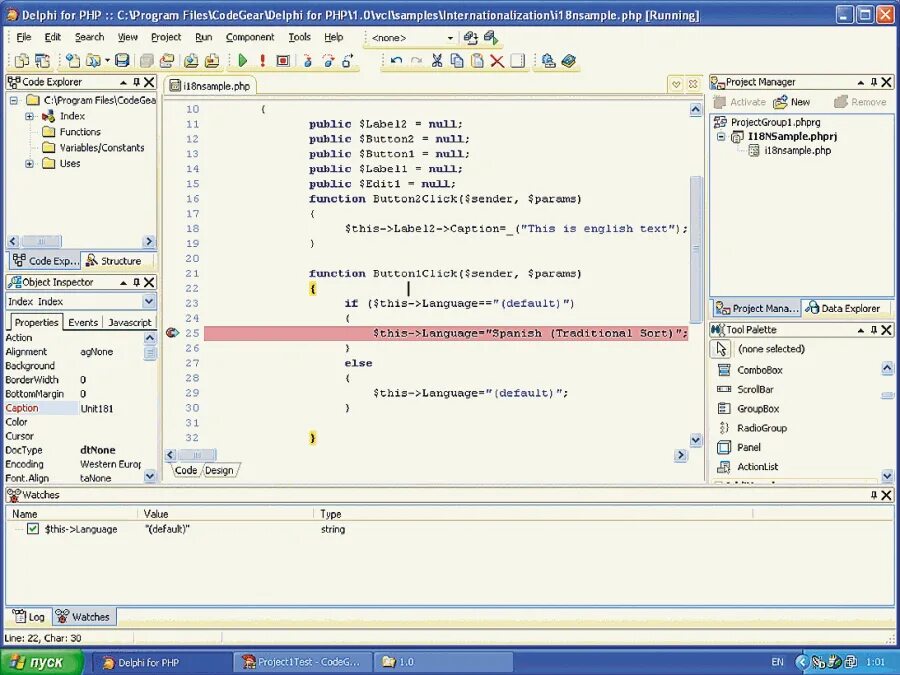The height and width of the screenshot is (675, 900).
Task: Collapse the Code Explorer panel arrow
Action: 123,82
